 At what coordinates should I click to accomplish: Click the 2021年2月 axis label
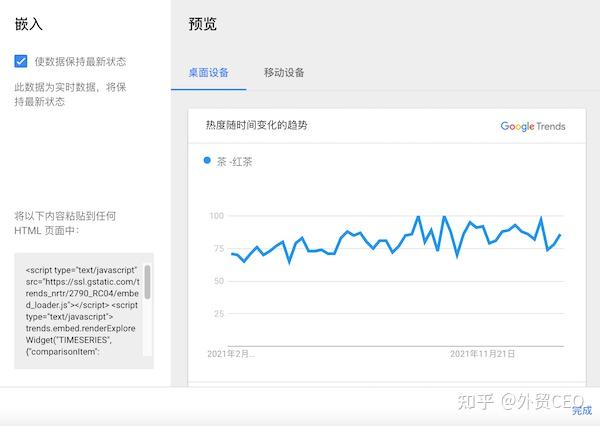pos(231,354)
